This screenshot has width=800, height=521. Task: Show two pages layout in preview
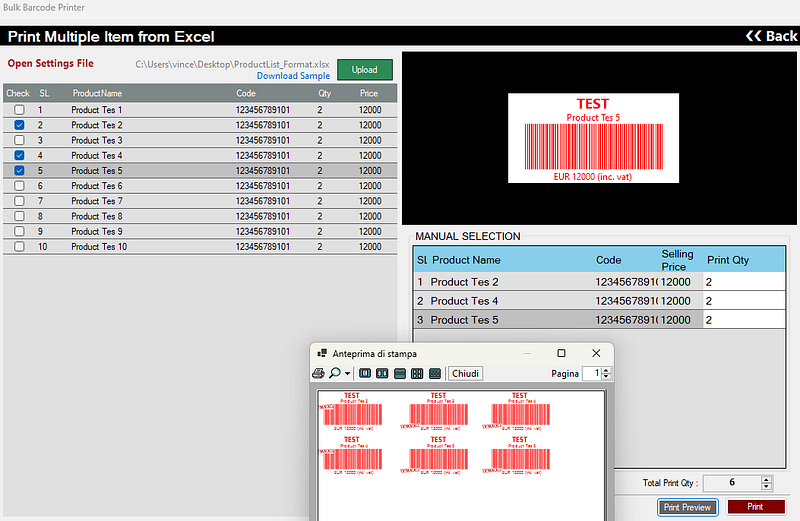click(382, 374)
